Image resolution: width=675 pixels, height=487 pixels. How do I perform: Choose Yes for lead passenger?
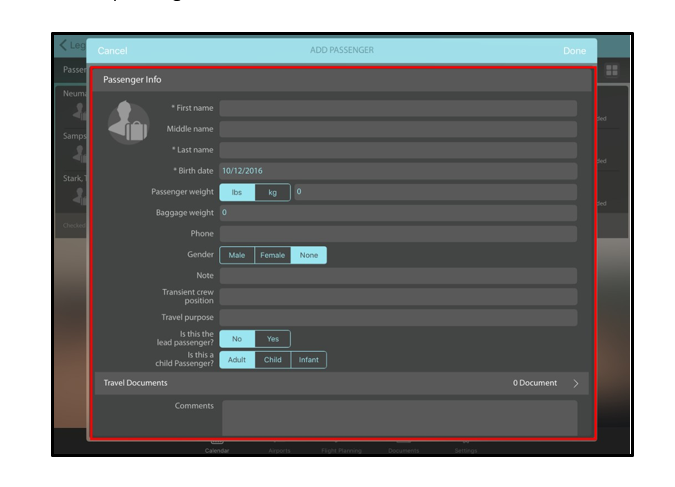pyautogui.click(x=272, y=339)
